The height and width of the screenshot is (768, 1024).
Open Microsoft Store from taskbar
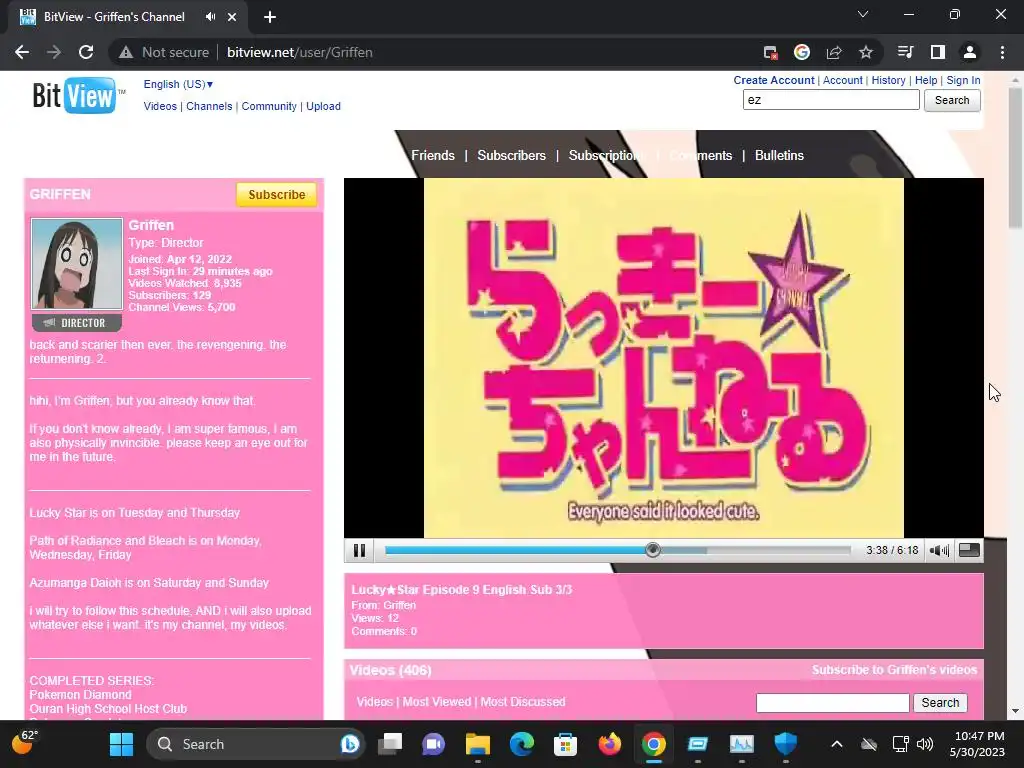pos(565,744)
